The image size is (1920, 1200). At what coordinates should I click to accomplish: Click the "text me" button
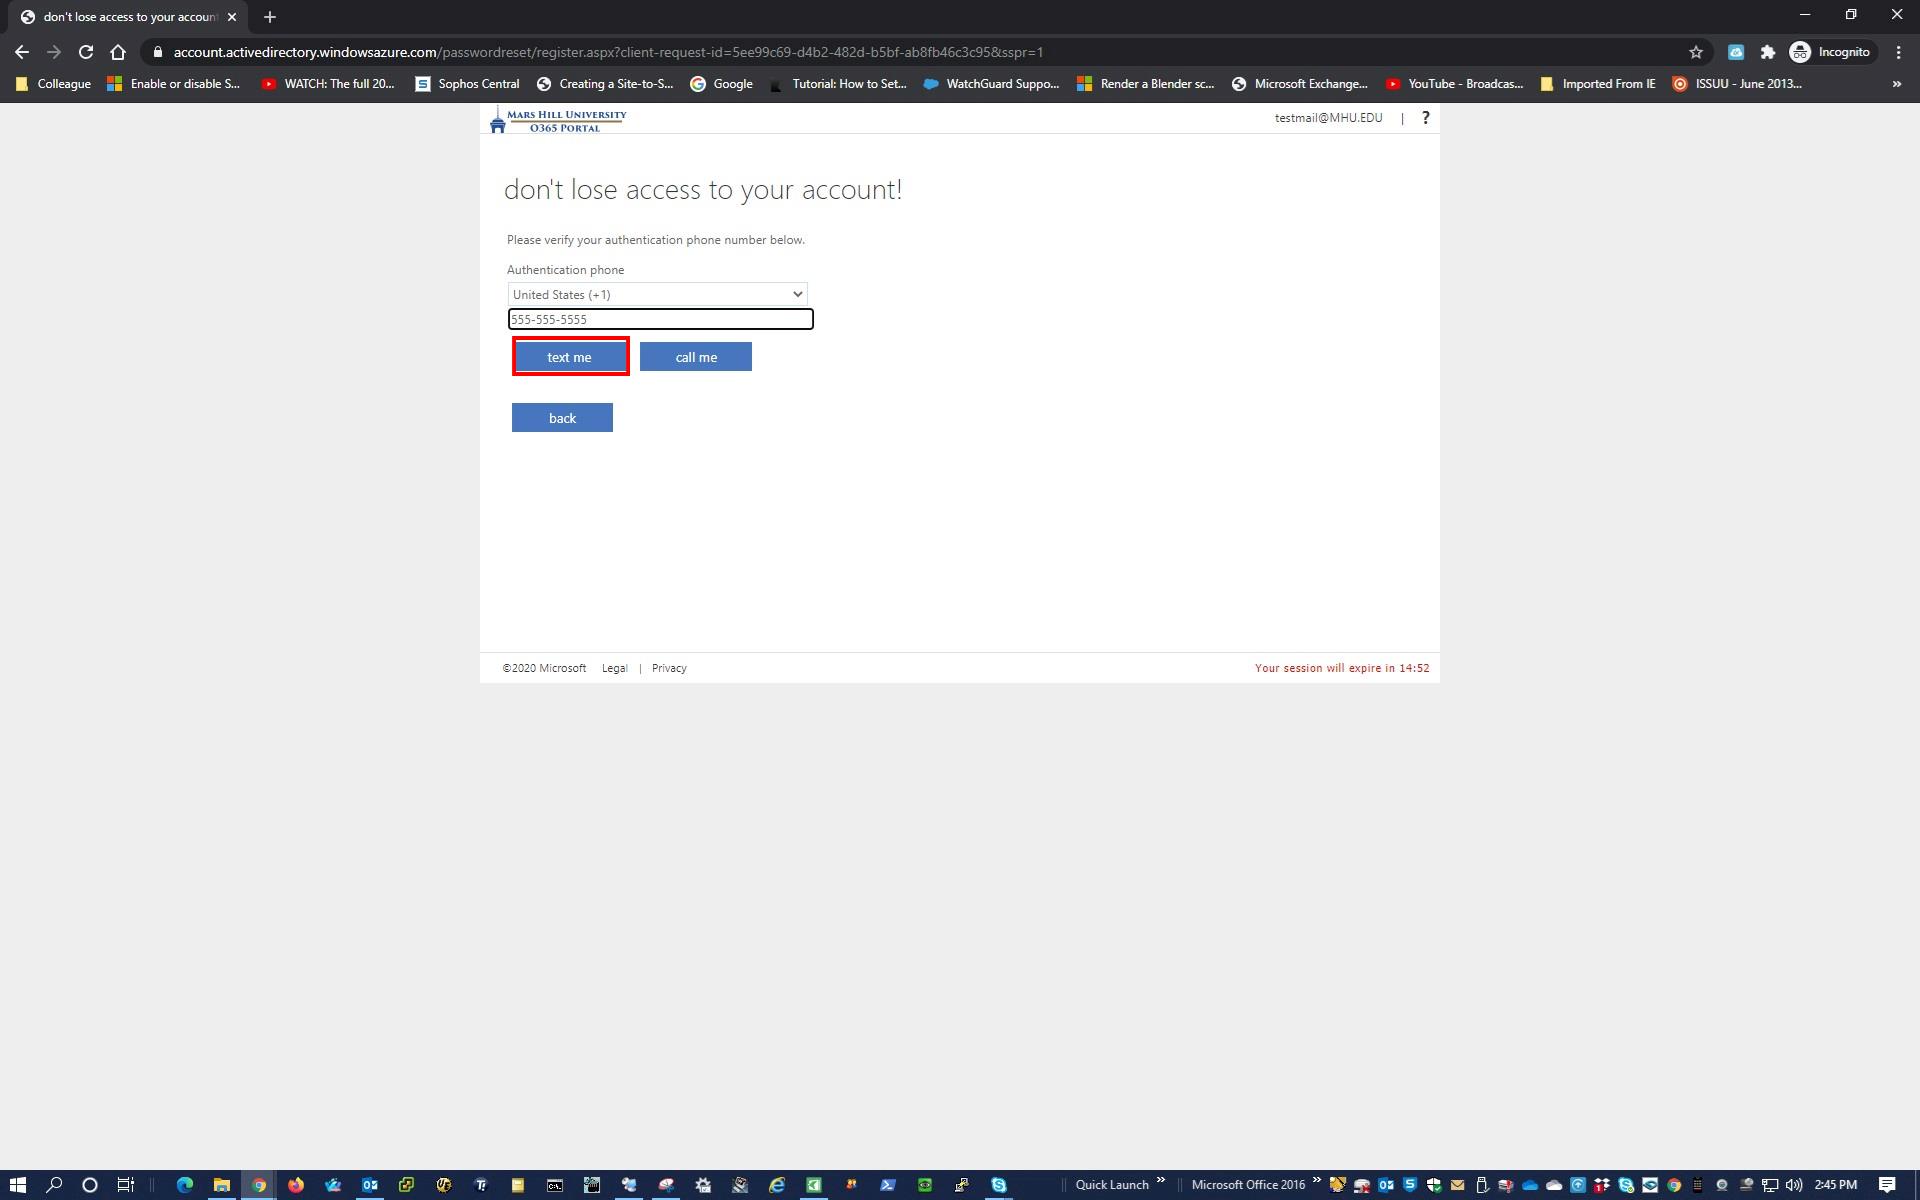pyautogui.click(x=569, y=356)
